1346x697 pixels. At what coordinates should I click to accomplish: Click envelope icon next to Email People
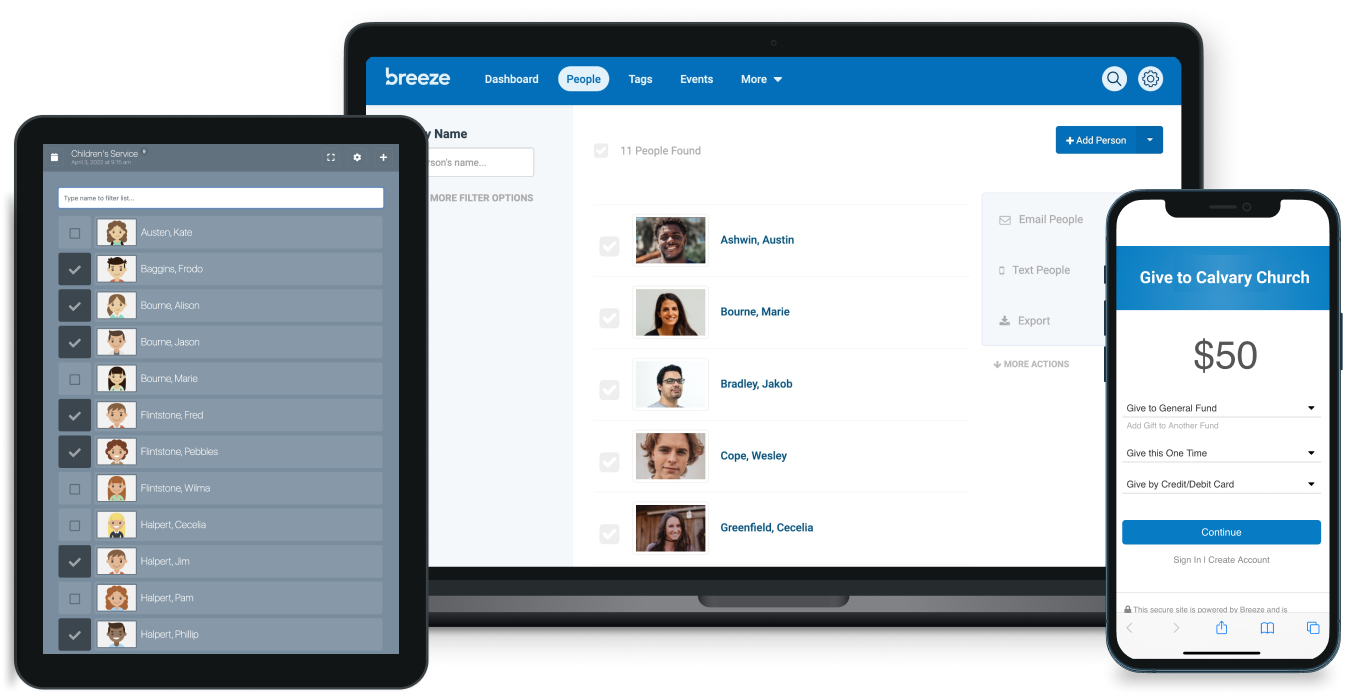(x=1004, y=220)
